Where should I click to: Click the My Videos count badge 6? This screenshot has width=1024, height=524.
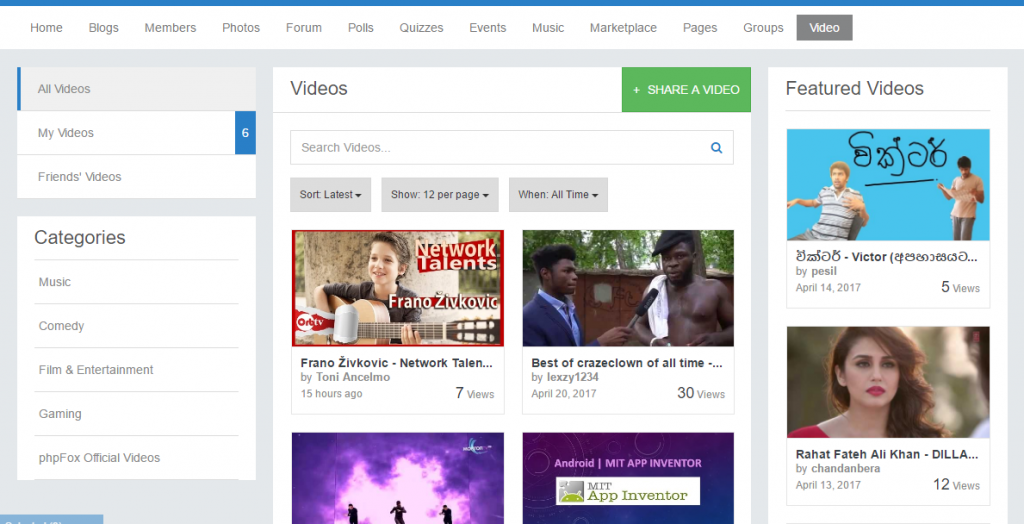tap(246, 133)
